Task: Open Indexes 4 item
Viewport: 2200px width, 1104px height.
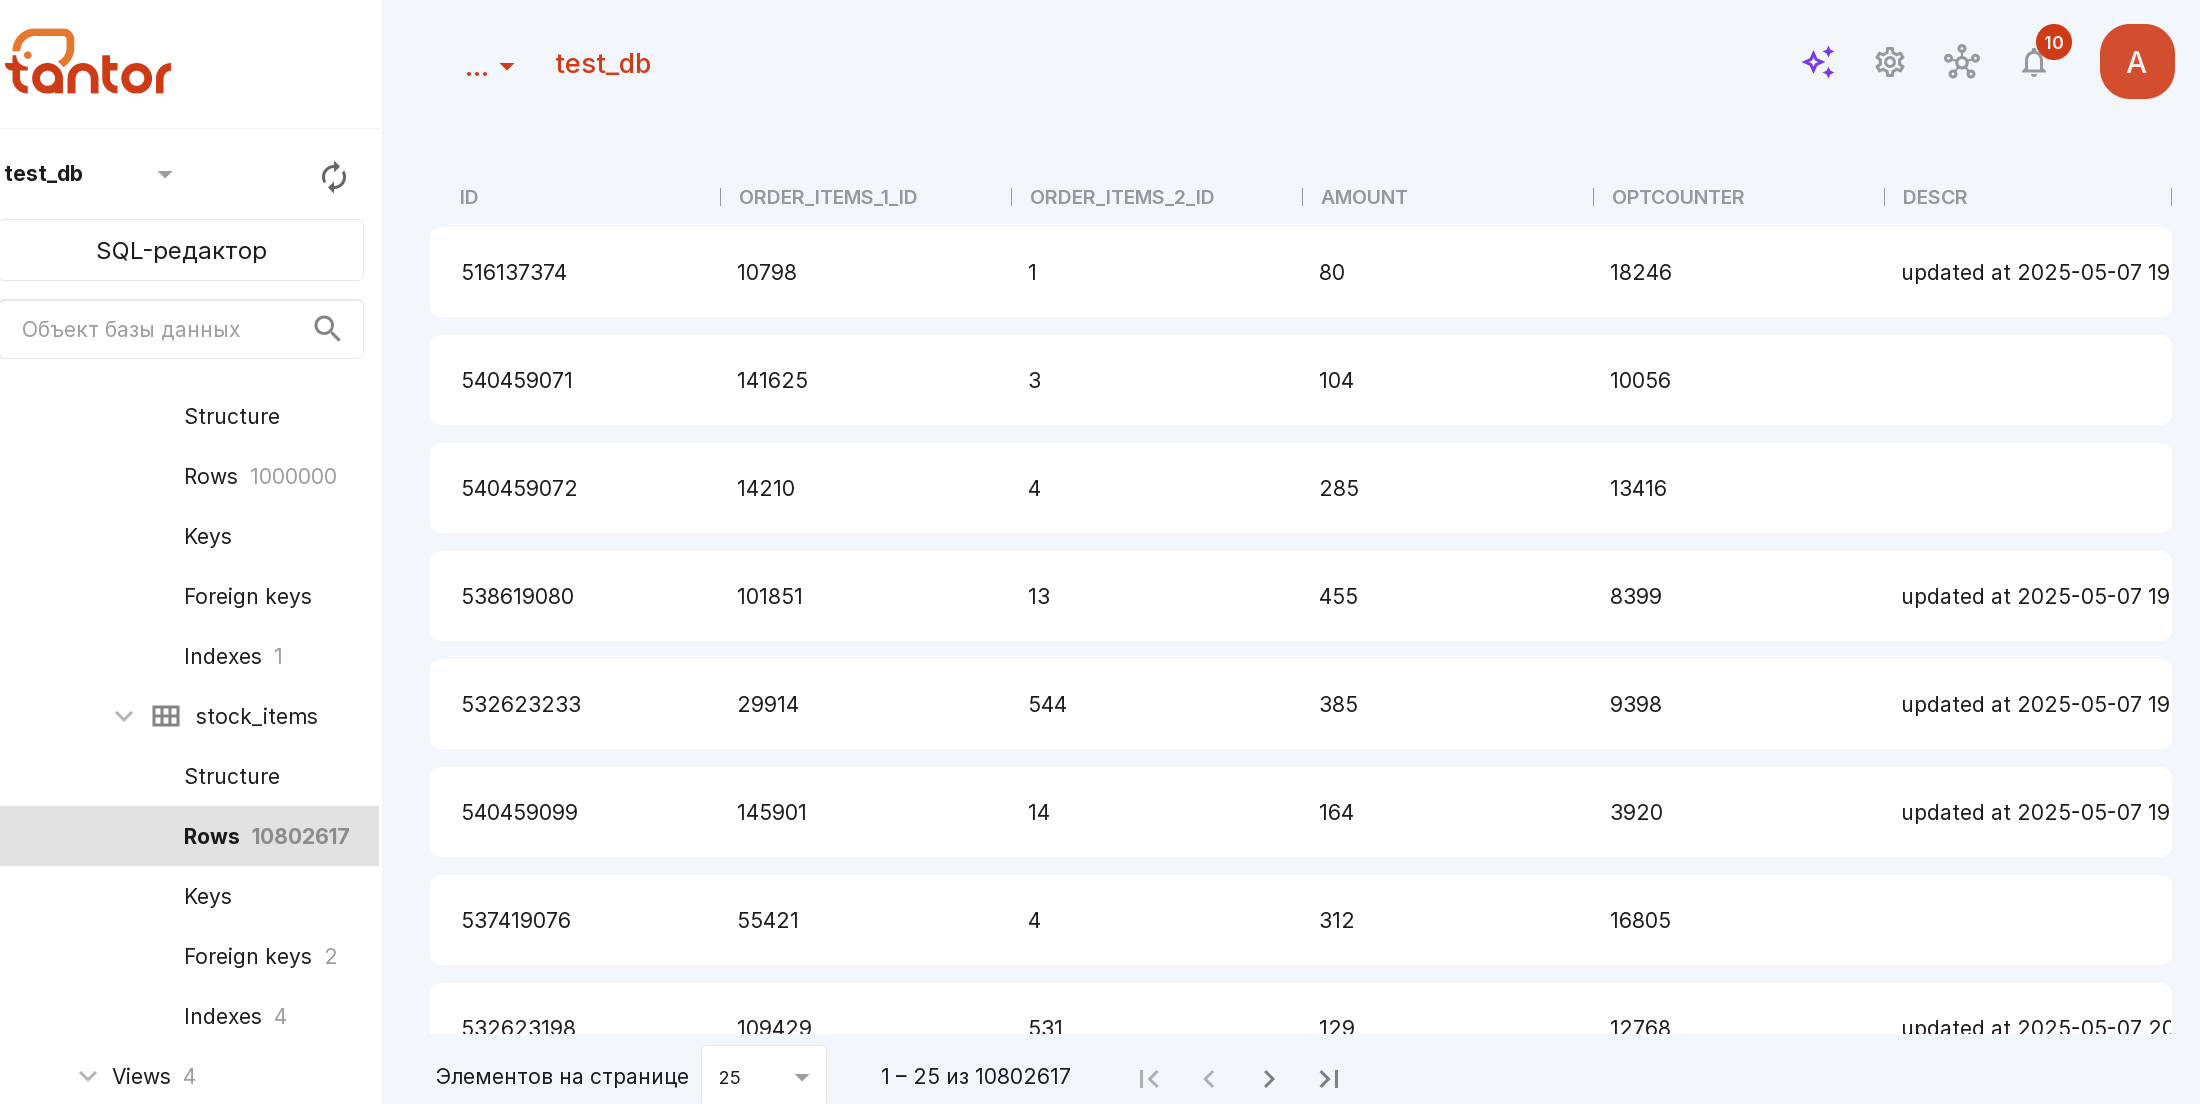Action: (x=235, y=1016)
